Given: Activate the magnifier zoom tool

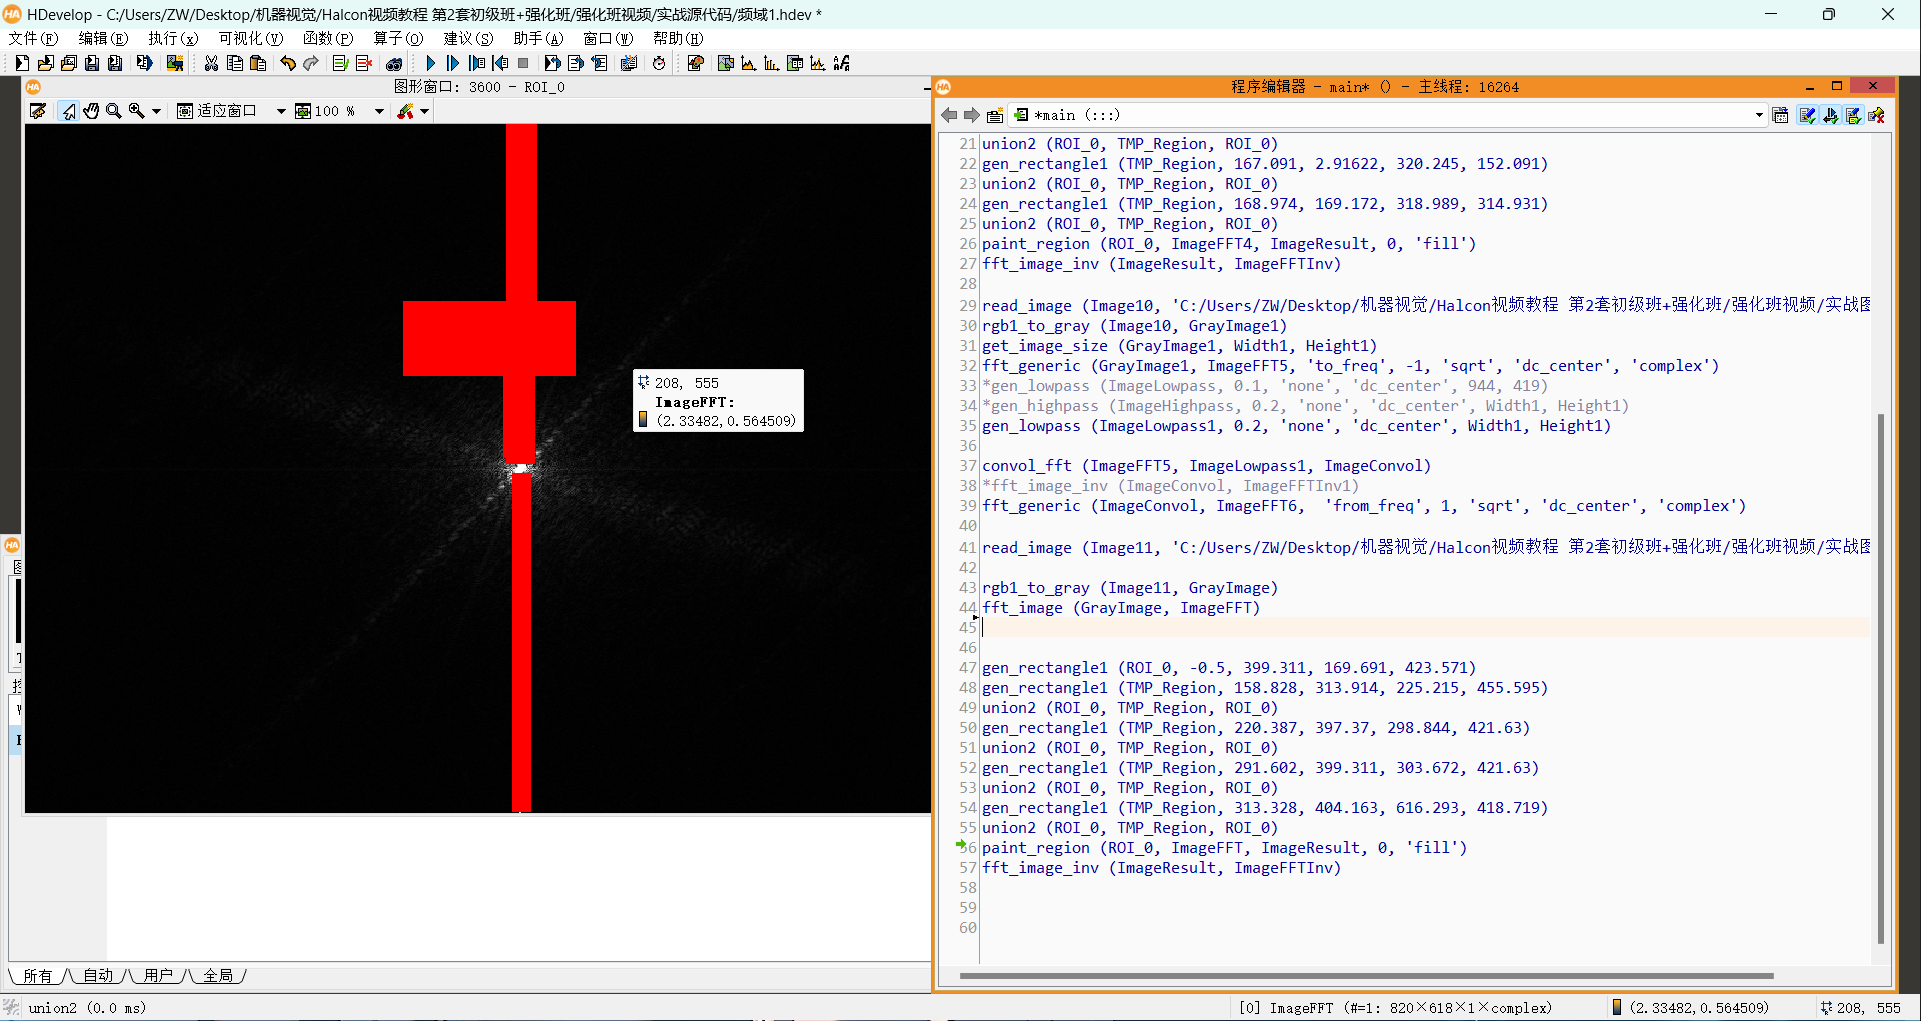Looking at the screenshot, I should click(x=114, y=111).
